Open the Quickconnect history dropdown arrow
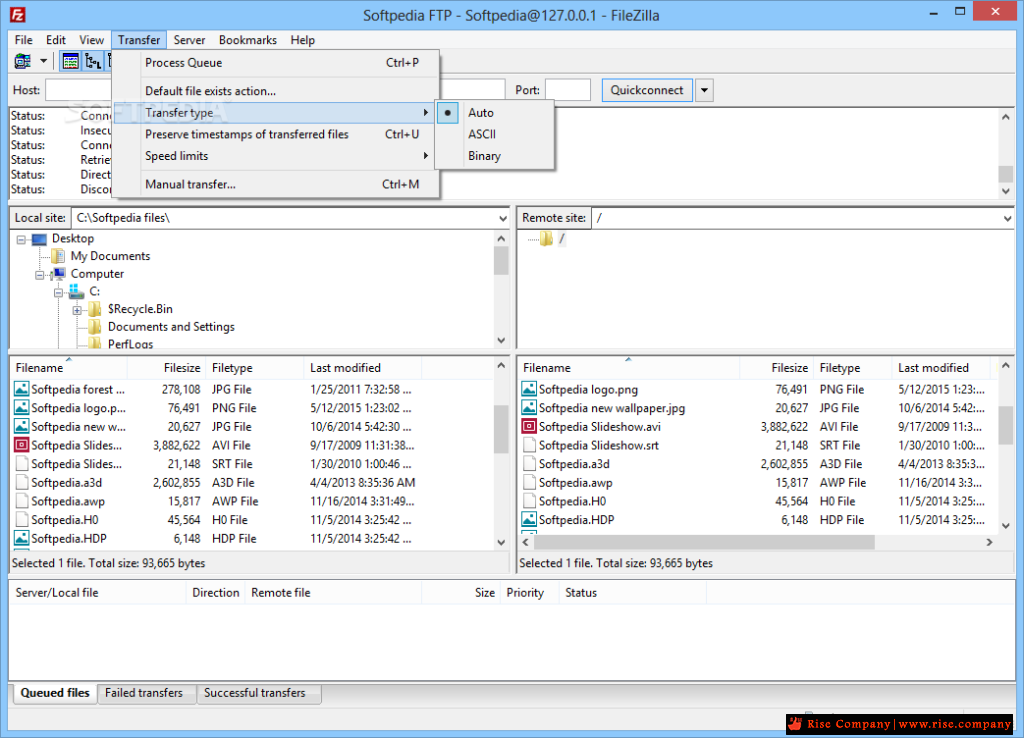The height and width of the screenshot is (738, 1024). (x=704, y=90)
